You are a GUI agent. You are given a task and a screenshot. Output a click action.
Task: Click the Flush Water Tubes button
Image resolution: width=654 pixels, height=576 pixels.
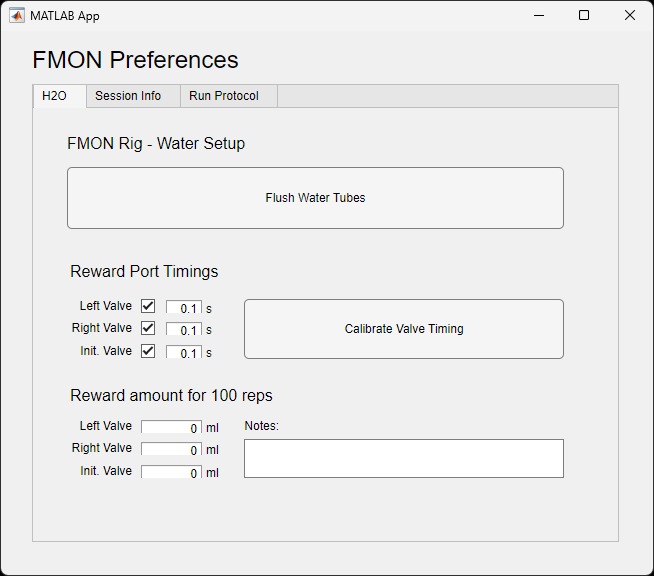click(x=315, y=198)
